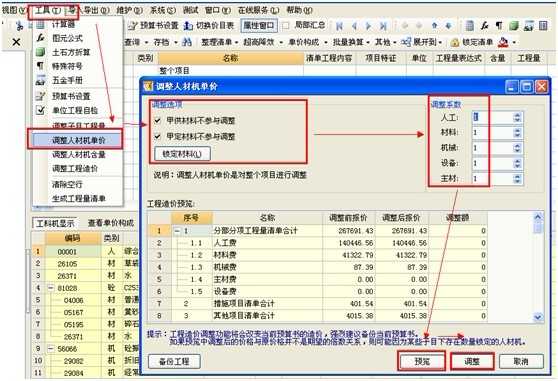
Task: Open the 在线服务 menu
Action: tap(258, 10)
